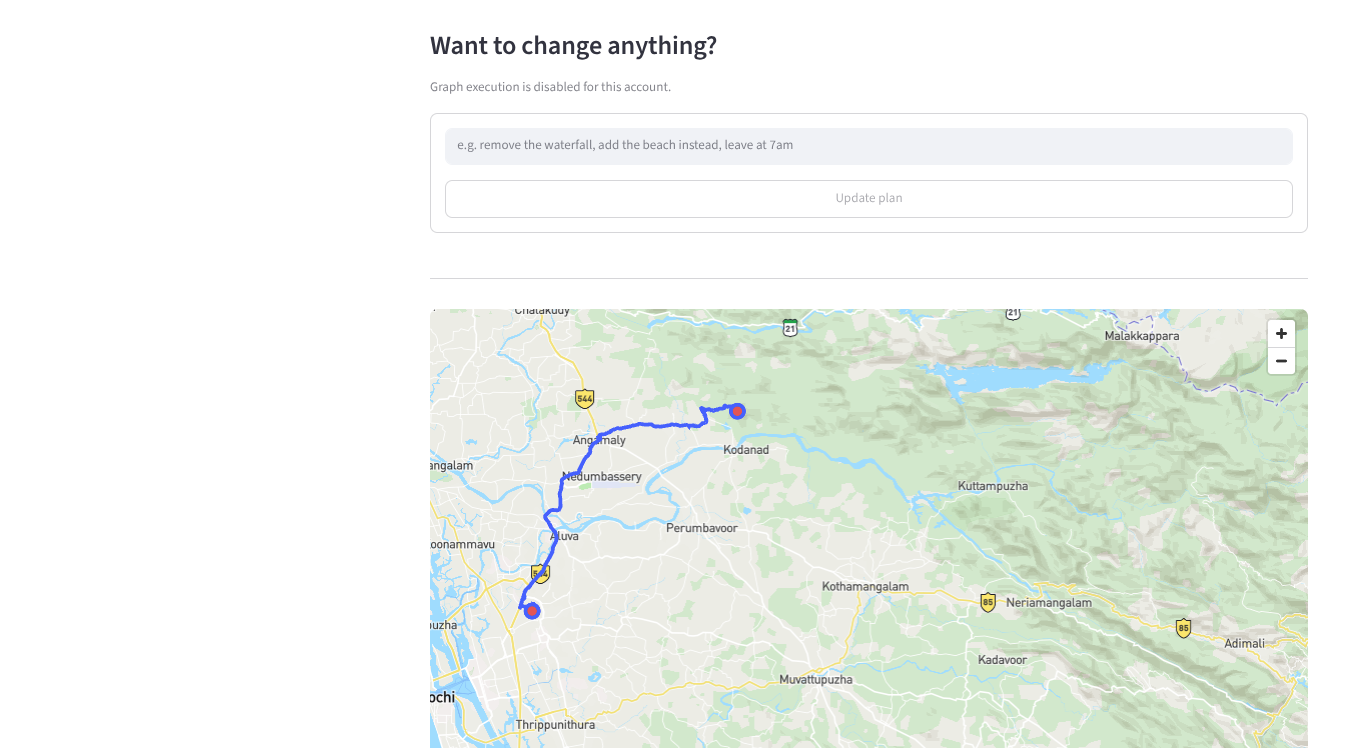Click the Perumbavoor town label
Screen dimensions: 1353x748
pos(702,527)
